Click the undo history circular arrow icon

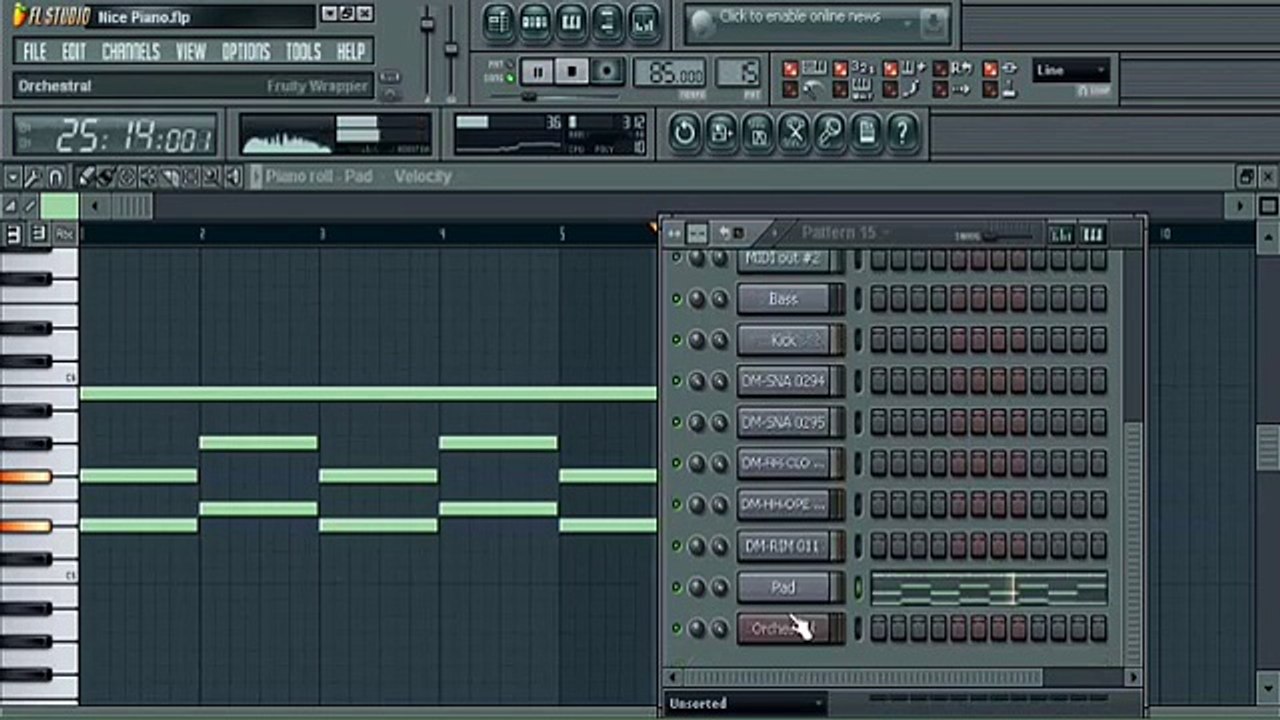[684, 132]
